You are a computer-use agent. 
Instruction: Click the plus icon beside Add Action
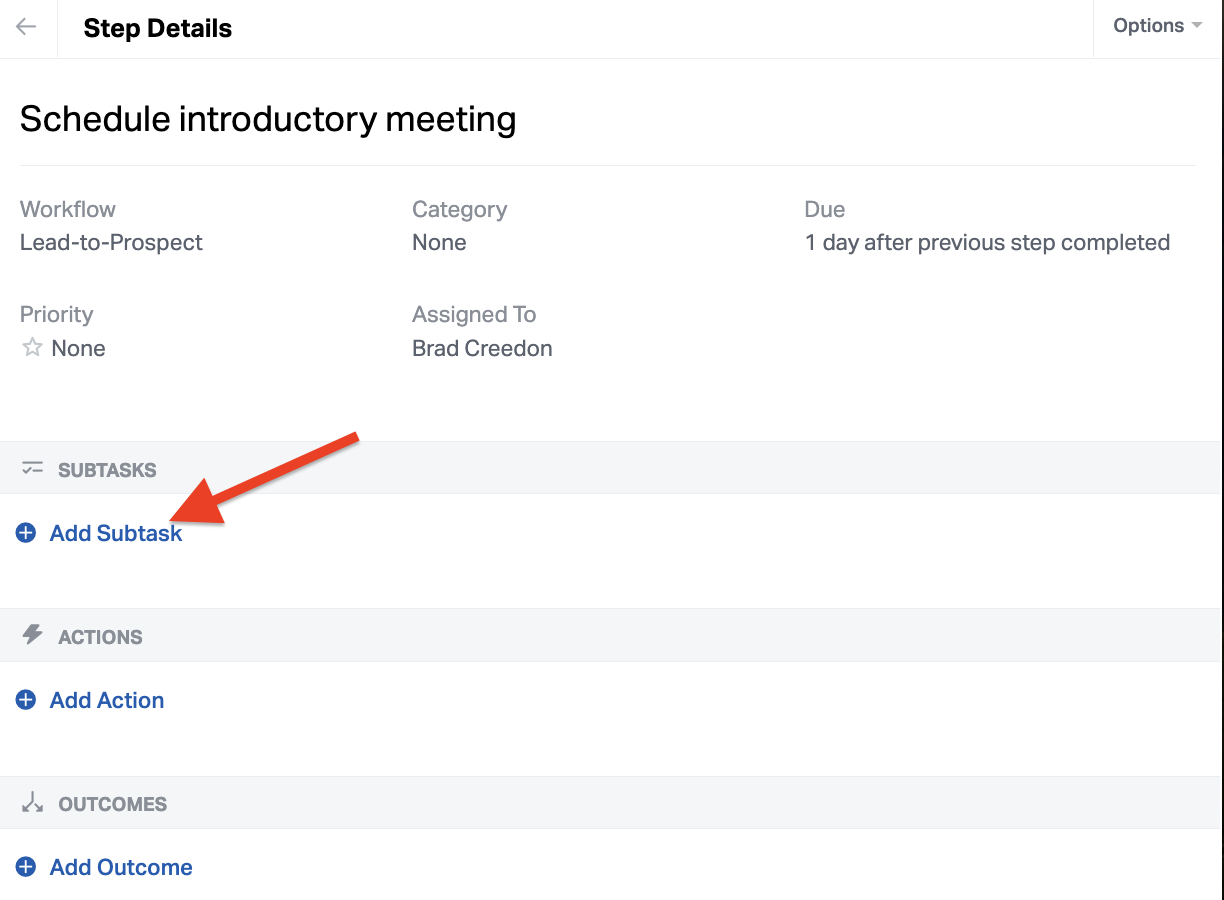[26, 700]
